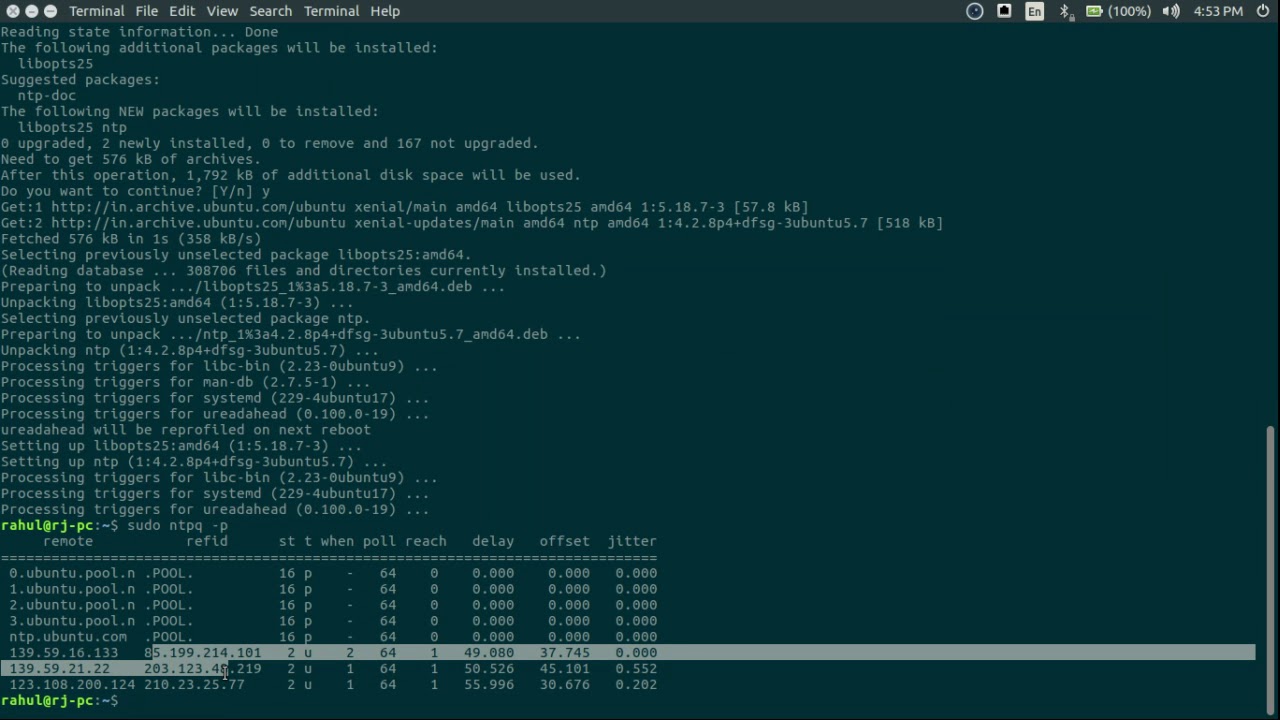The image size is (1280, 720).
Task: Click the remote address 139.59.16.133
Action: [64, 653]
